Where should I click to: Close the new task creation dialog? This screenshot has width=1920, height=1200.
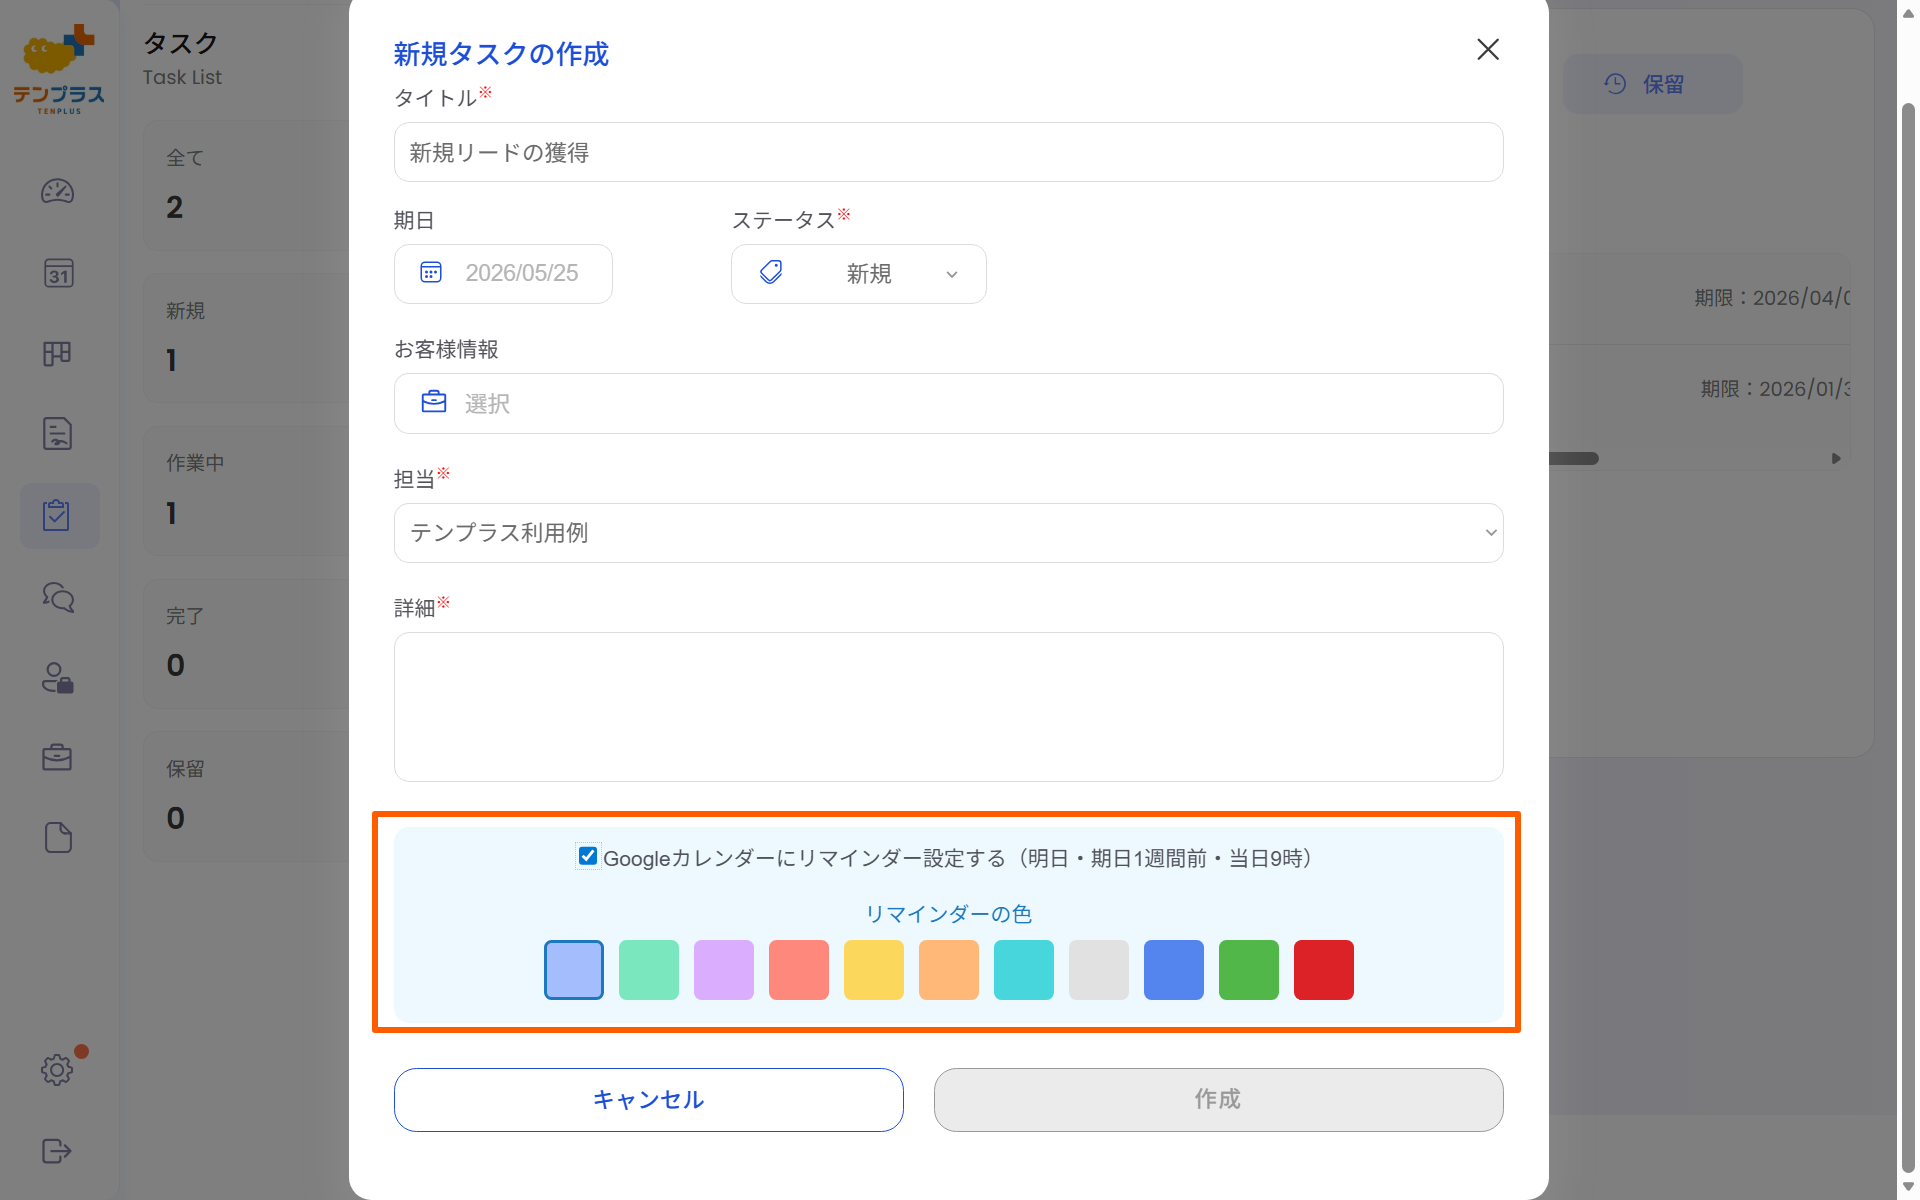coord(1487,50)
